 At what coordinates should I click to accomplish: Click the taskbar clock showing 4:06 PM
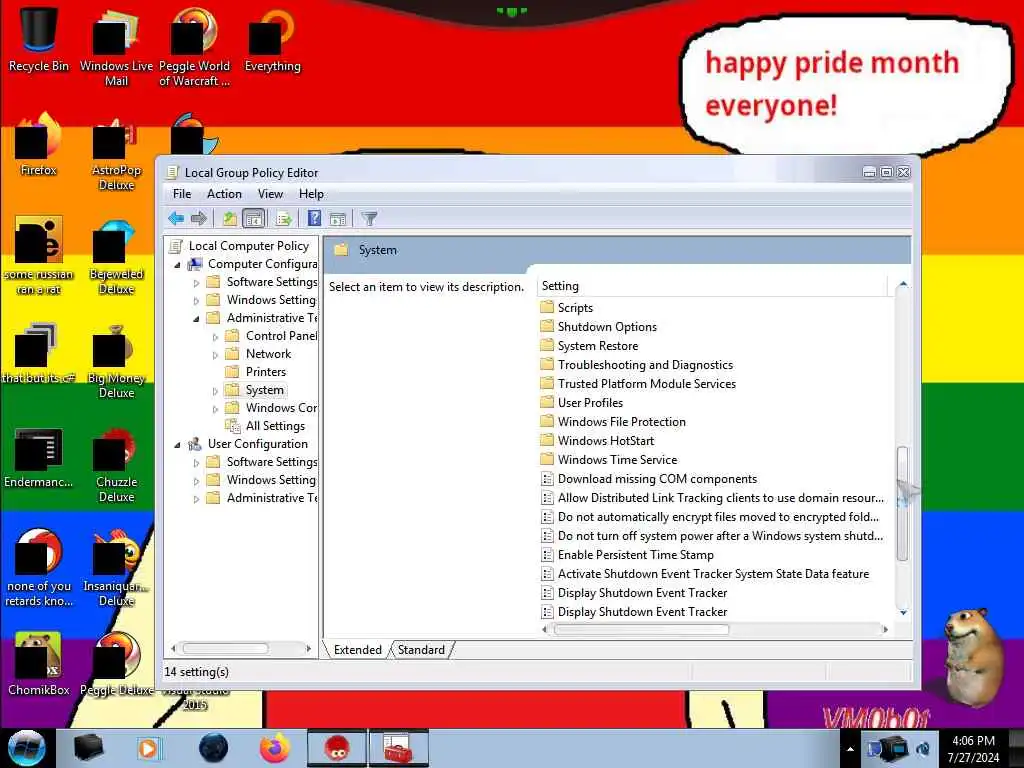click(x=973, y=749)
